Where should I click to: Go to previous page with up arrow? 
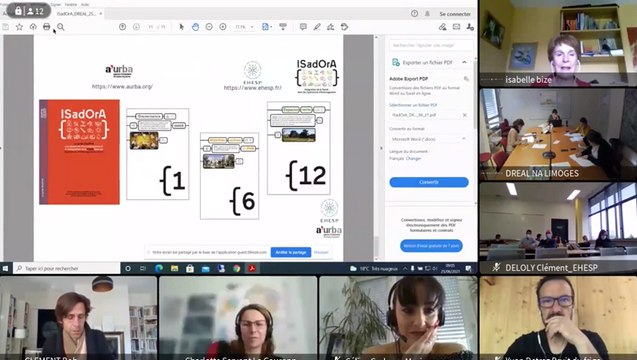(122, 27)
